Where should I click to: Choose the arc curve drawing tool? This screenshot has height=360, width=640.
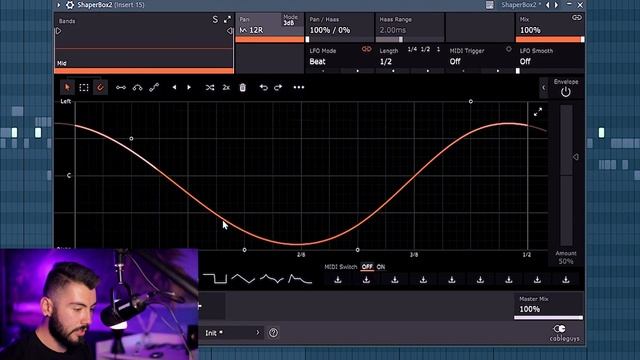[x=138, y=87]
